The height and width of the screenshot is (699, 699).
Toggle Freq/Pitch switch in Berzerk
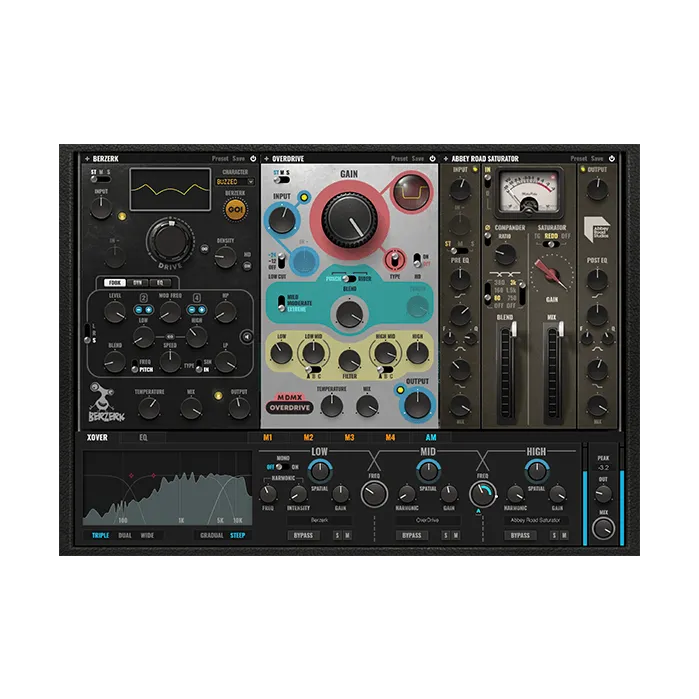point(135,366)
